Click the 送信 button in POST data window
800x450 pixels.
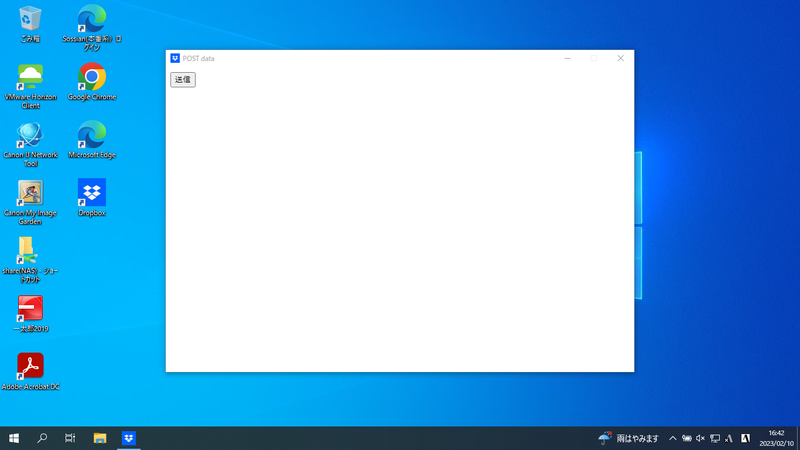click(182, 80)
